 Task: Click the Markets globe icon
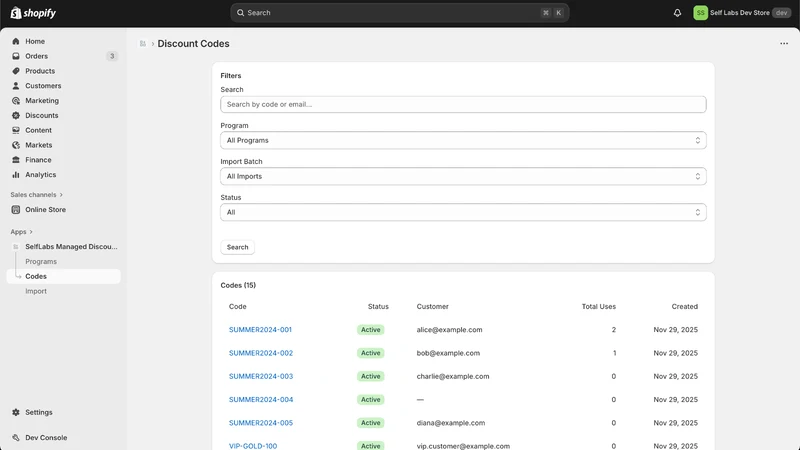16,145
